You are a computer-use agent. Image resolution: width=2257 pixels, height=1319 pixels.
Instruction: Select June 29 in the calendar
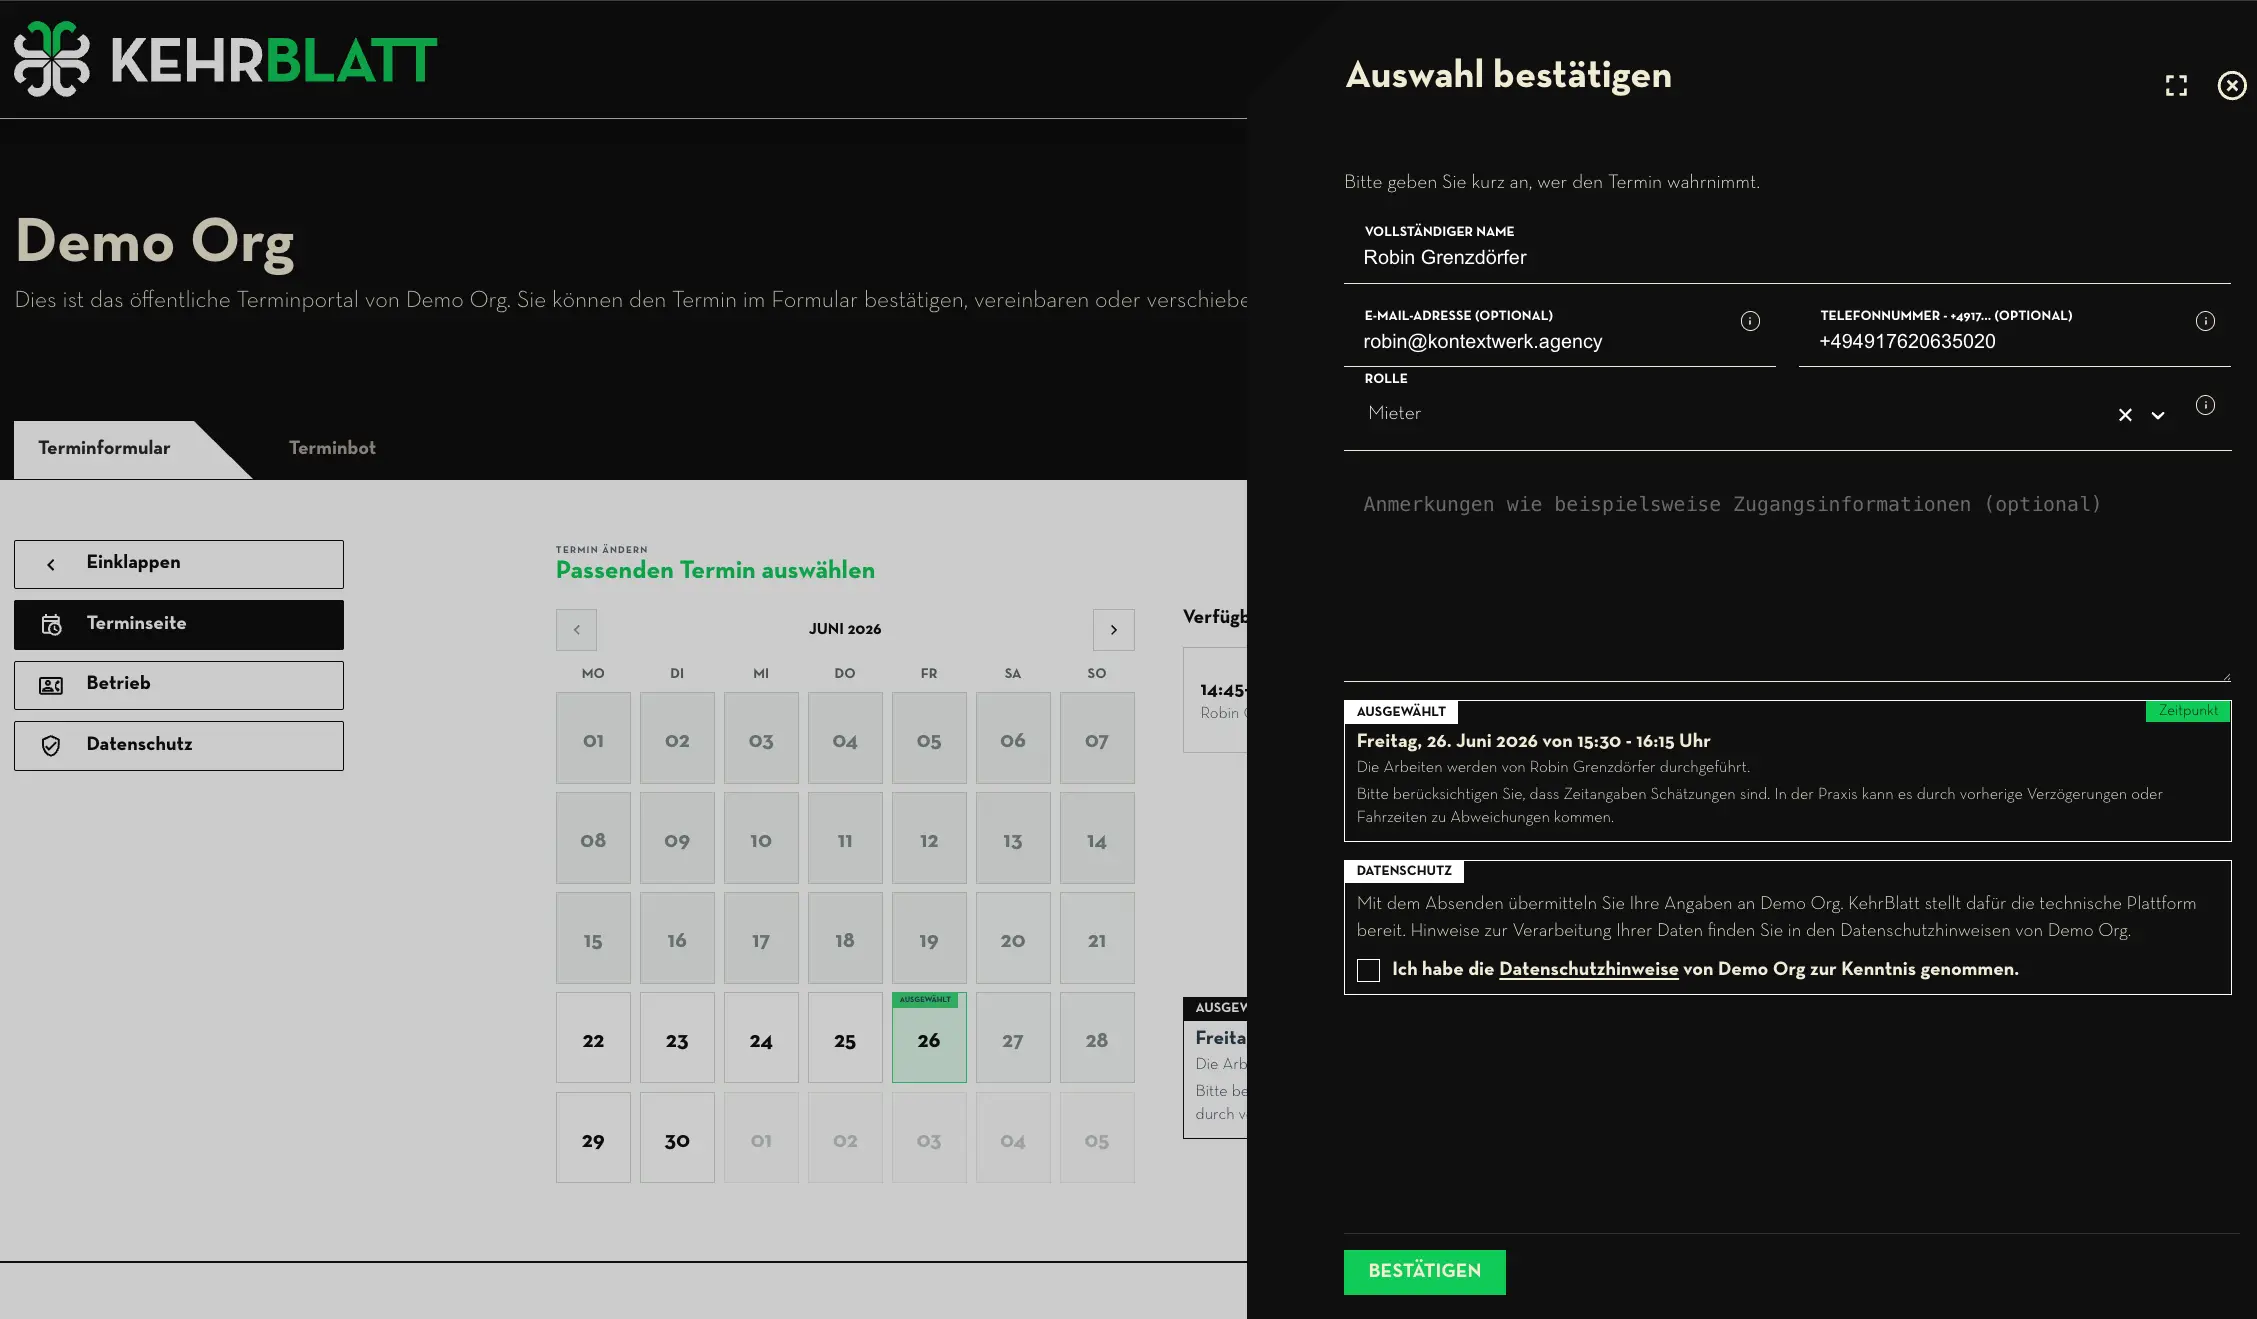click(x=593, y=1138)
